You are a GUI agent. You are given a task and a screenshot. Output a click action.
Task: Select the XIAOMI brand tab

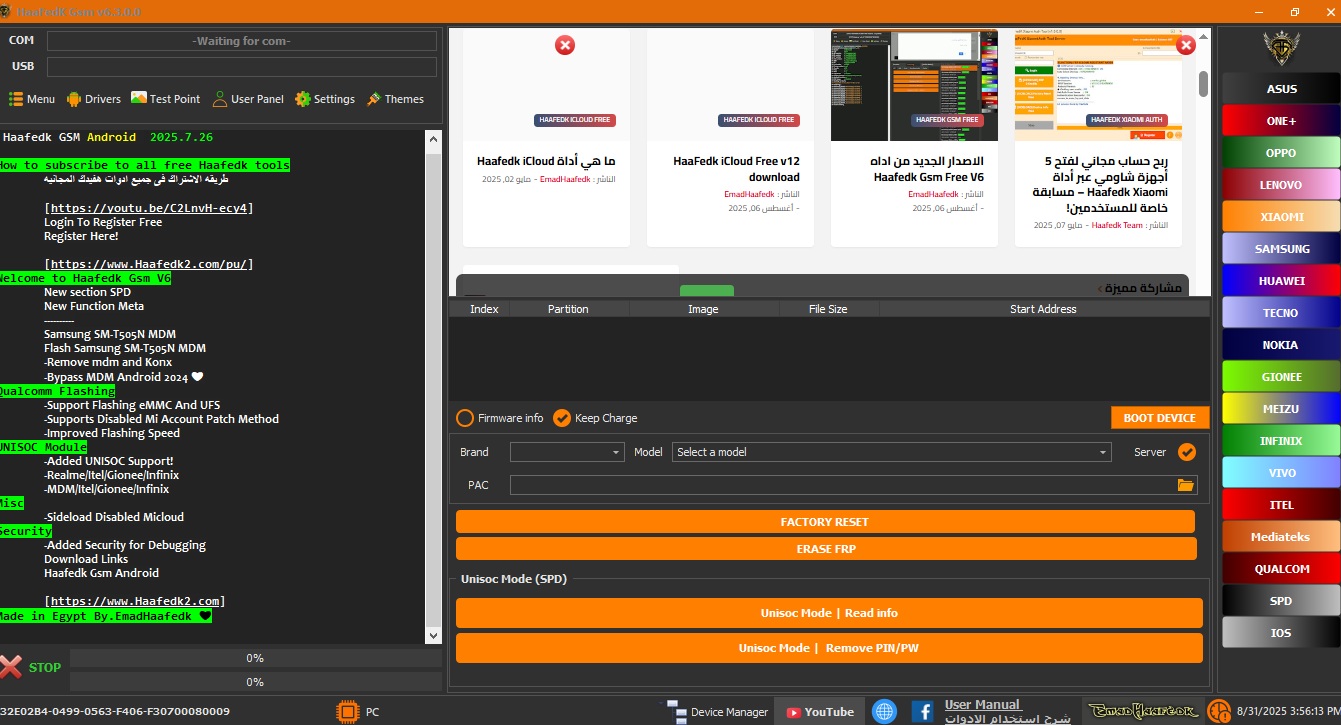pyautogui.click(x=1281, y=217)
